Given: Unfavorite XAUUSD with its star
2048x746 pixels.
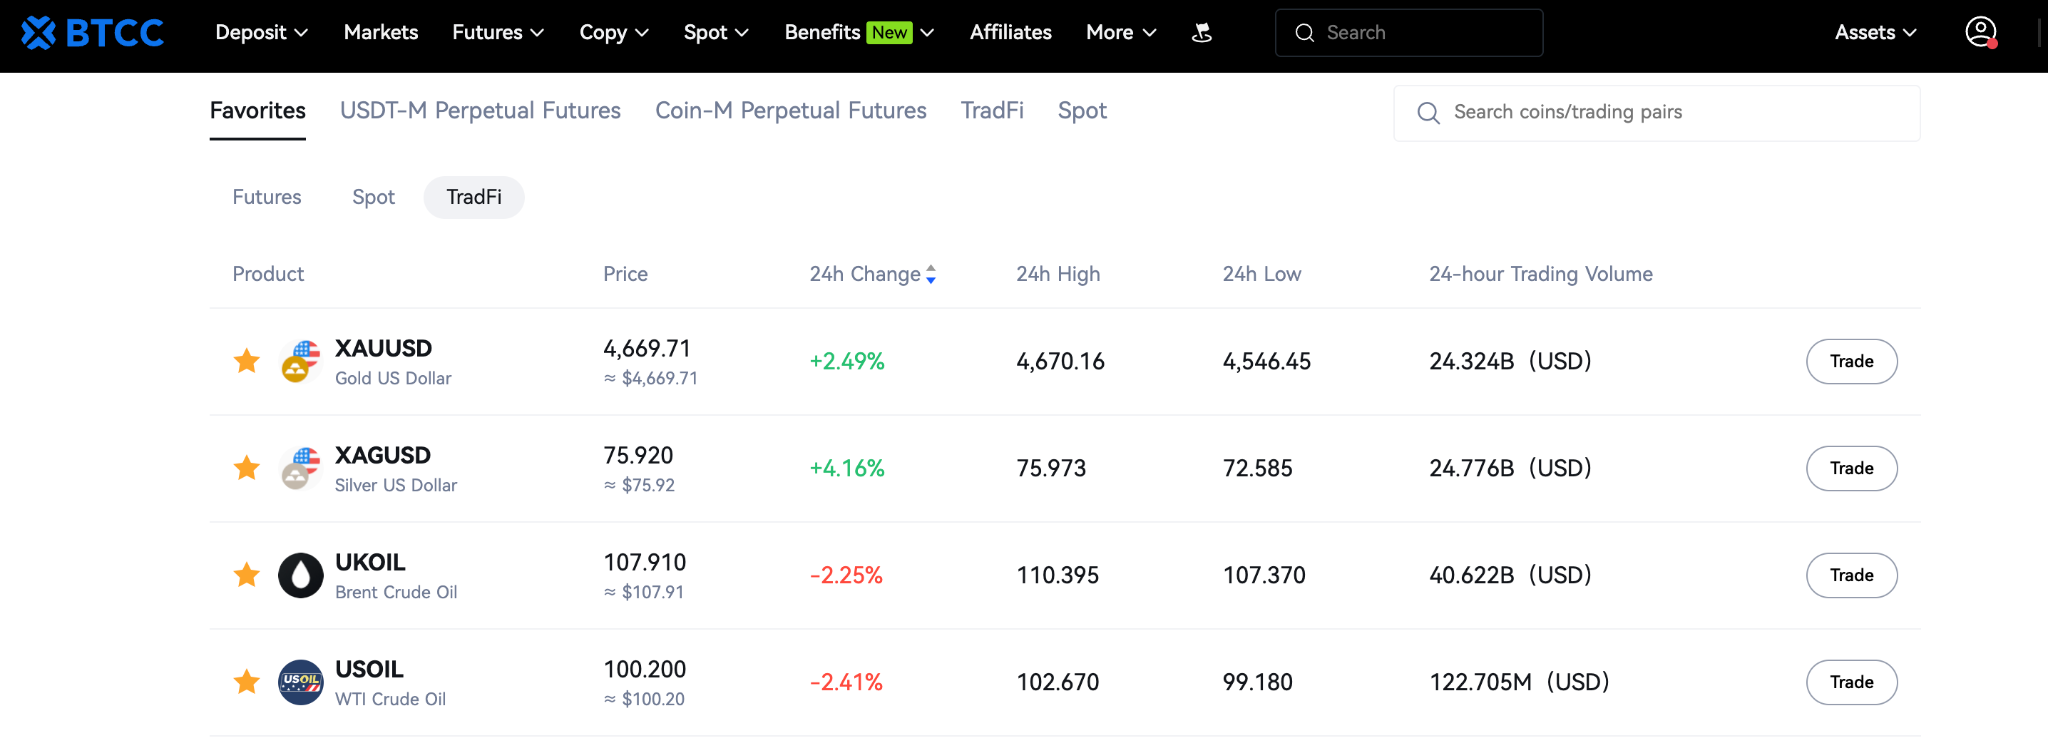Looking at the screenshot, I should [x=246, y=361].
